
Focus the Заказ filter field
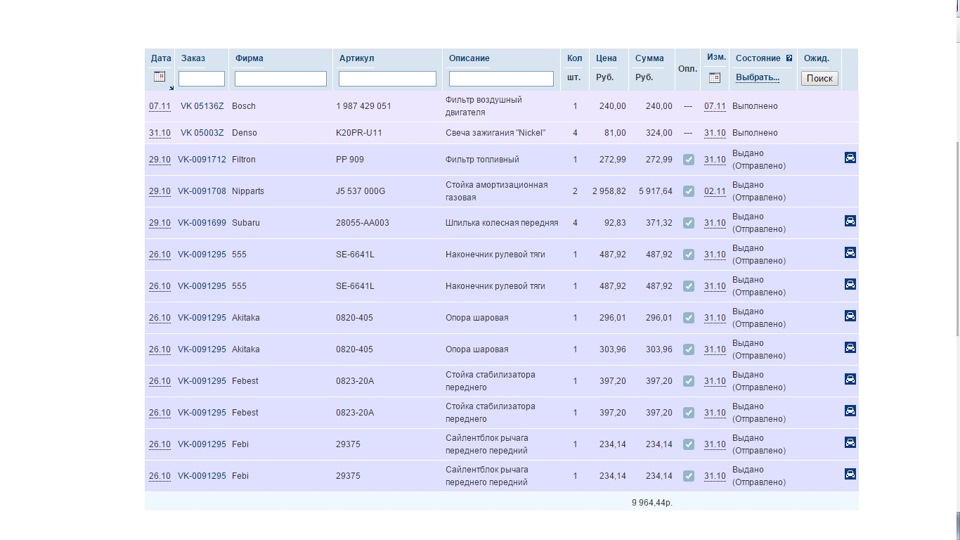[201, 78]
